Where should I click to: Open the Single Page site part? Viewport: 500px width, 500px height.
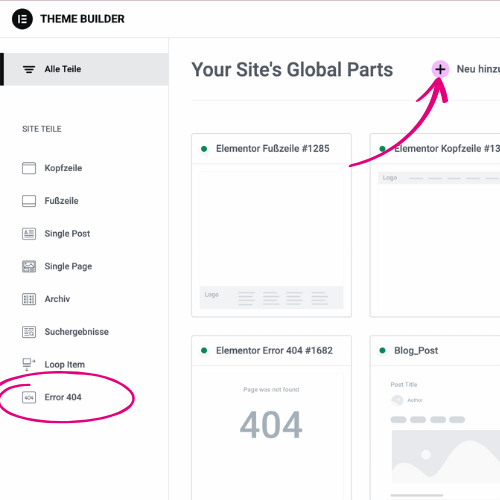pyautogui.click(x=68, y=266)
